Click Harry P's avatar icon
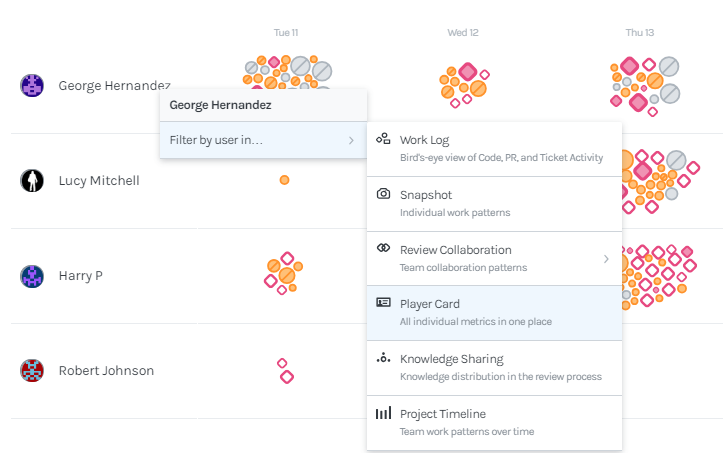 click(x=32, y=276)
